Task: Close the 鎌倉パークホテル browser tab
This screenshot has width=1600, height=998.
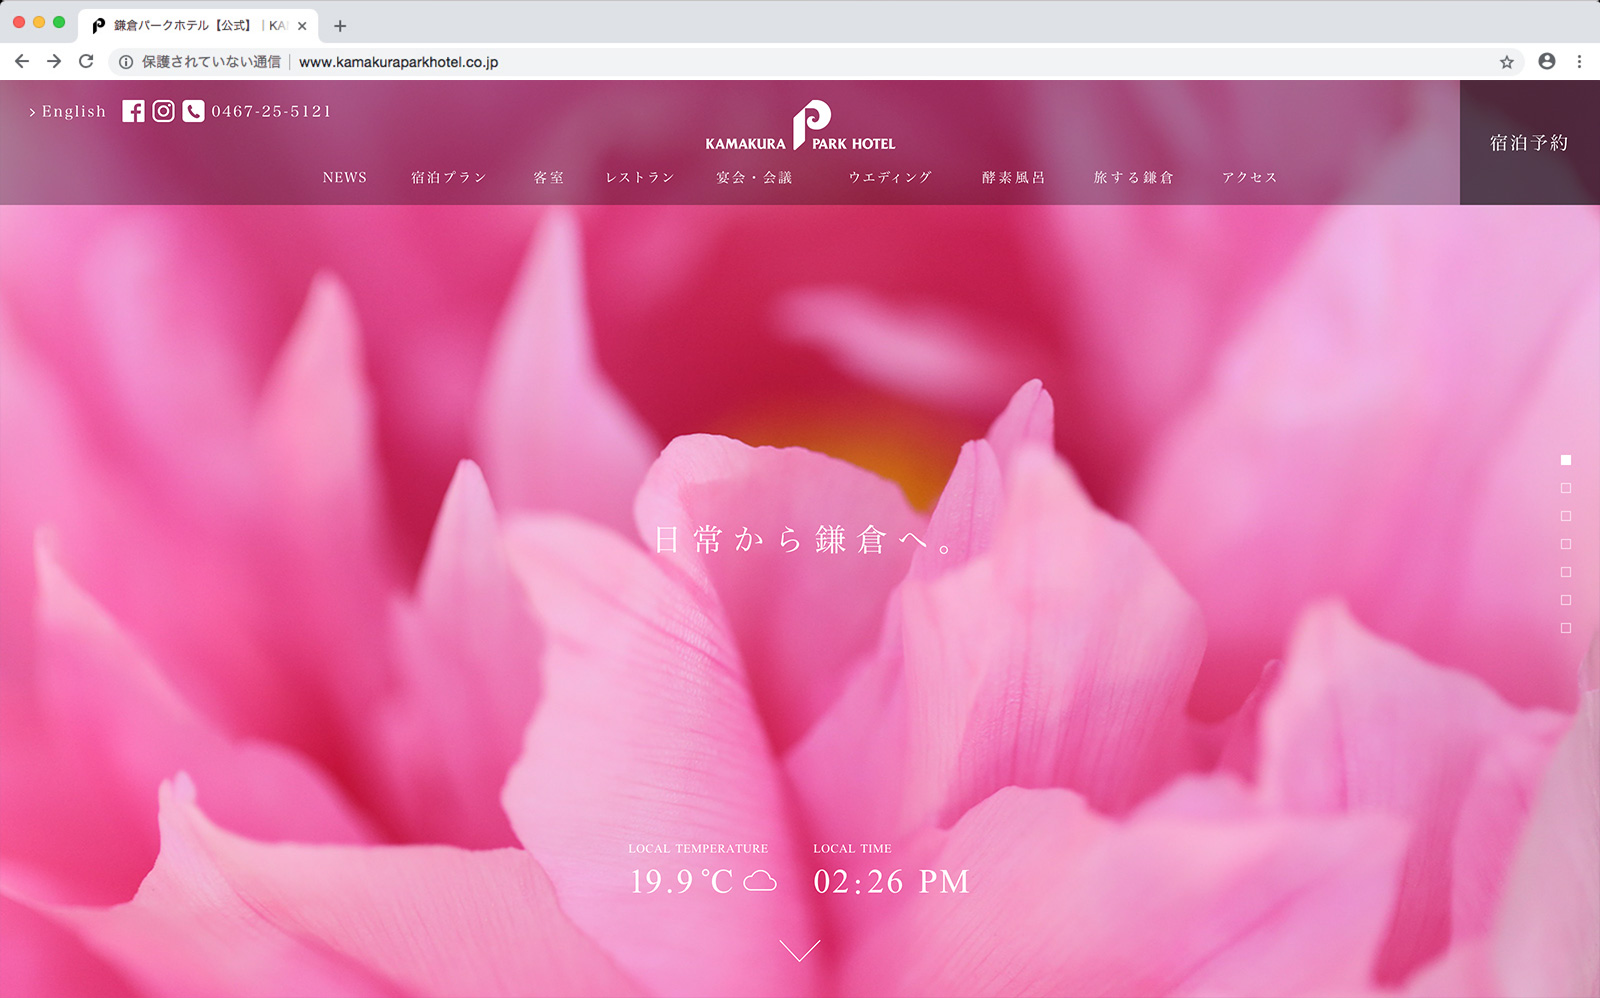Action: [302, 26]
